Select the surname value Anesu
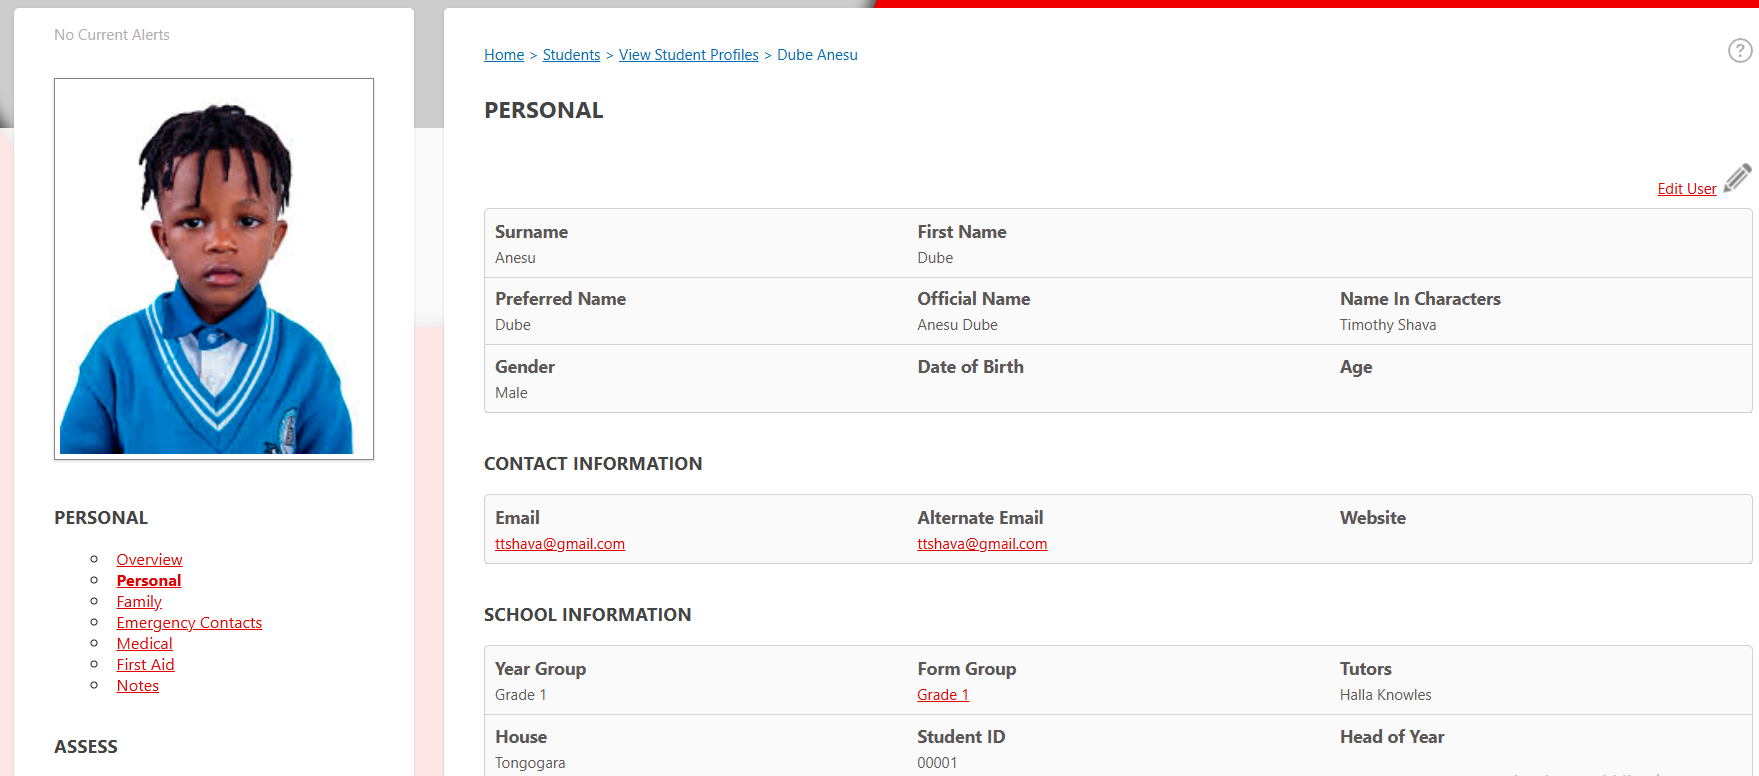 point(515,258)
